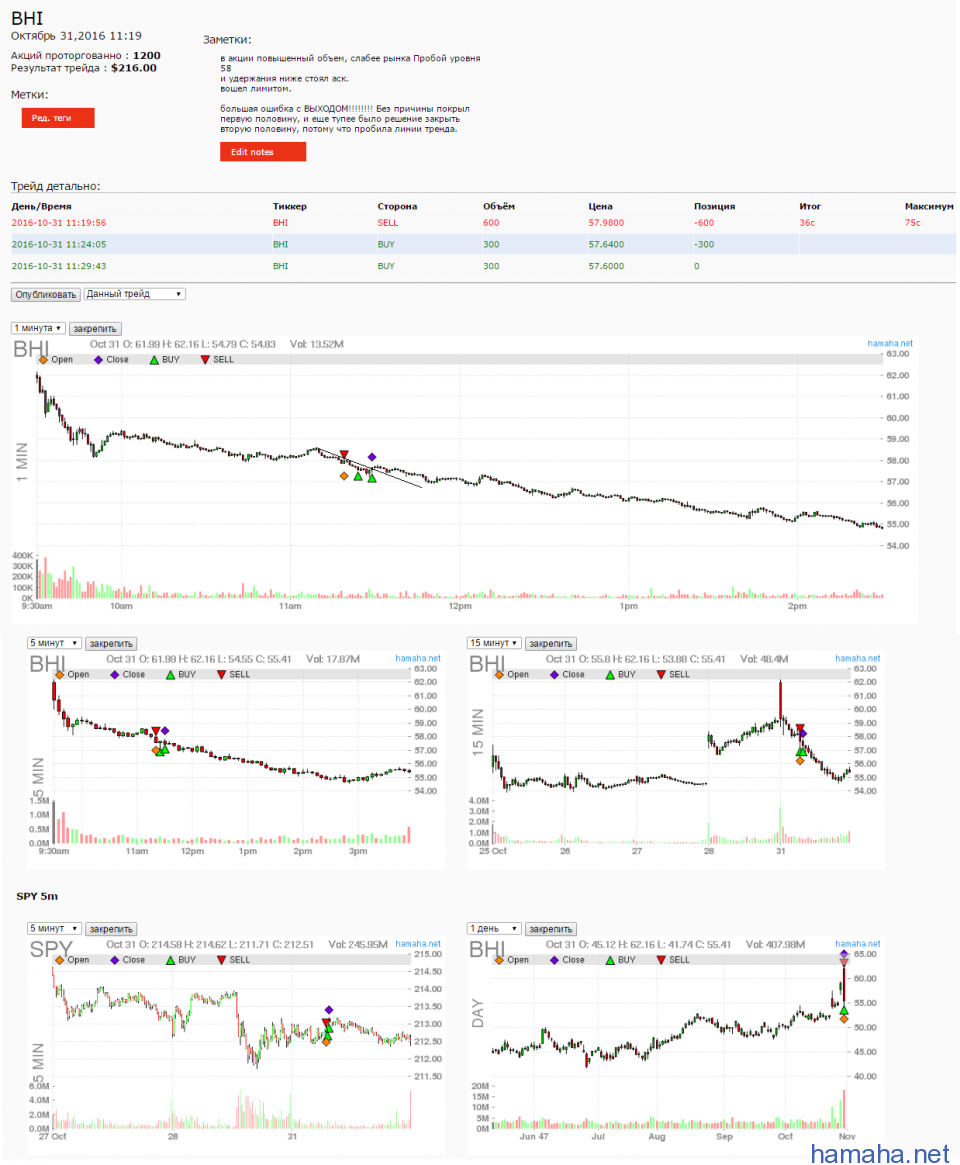Click the purple Close marker on the 1-minute price line
The height and width of the screenshot is (1165, 960).
[x=372, y=456]
